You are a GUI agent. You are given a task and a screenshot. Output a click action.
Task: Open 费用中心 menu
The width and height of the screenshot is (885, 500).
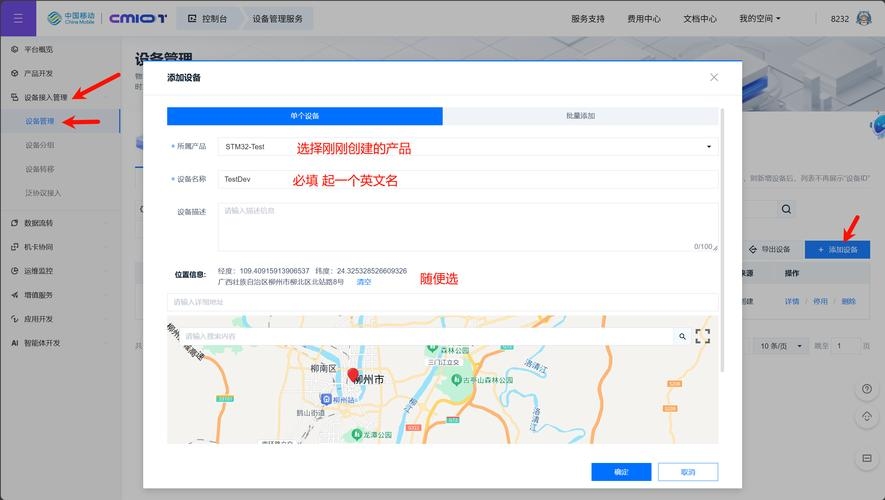click(643, 19)
